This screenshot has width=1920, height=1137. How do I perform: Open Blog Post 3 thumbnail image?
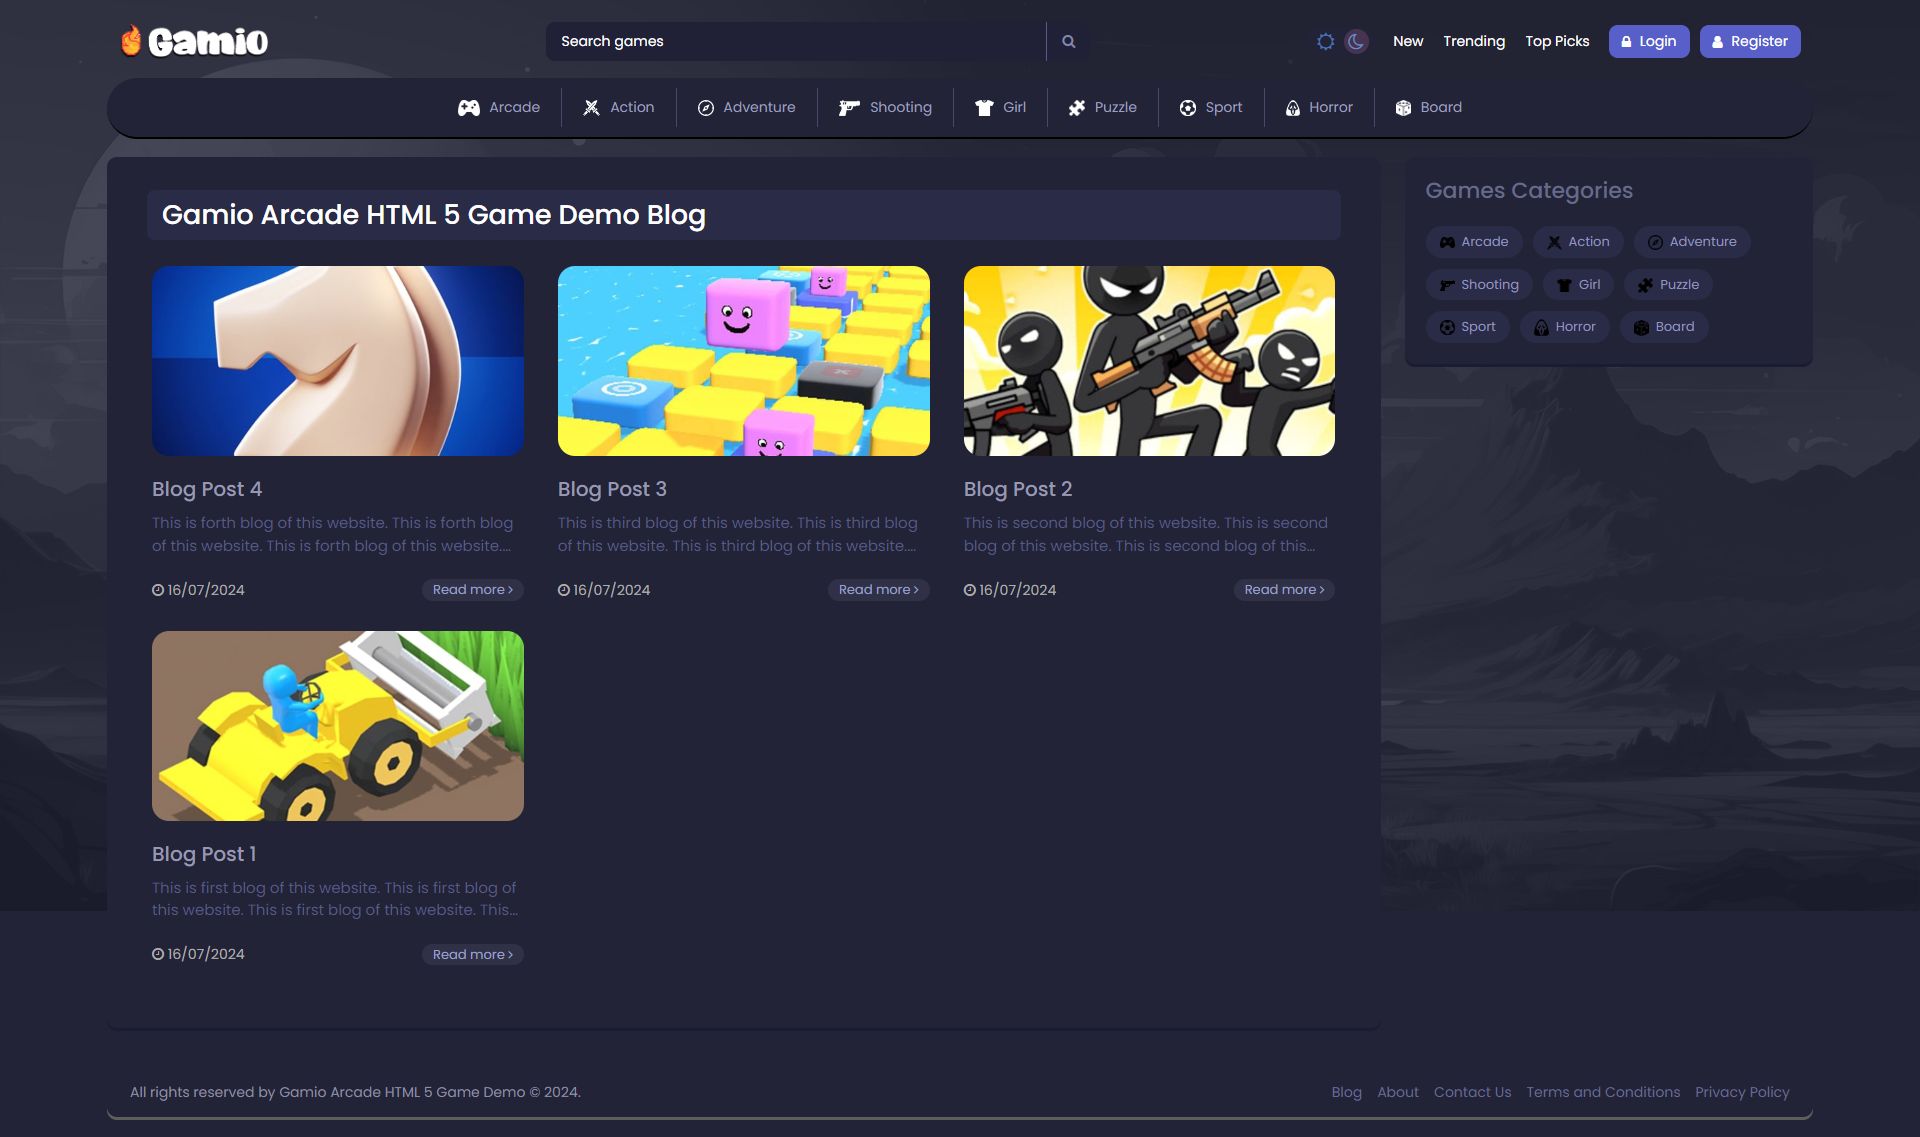click(743, 361)
